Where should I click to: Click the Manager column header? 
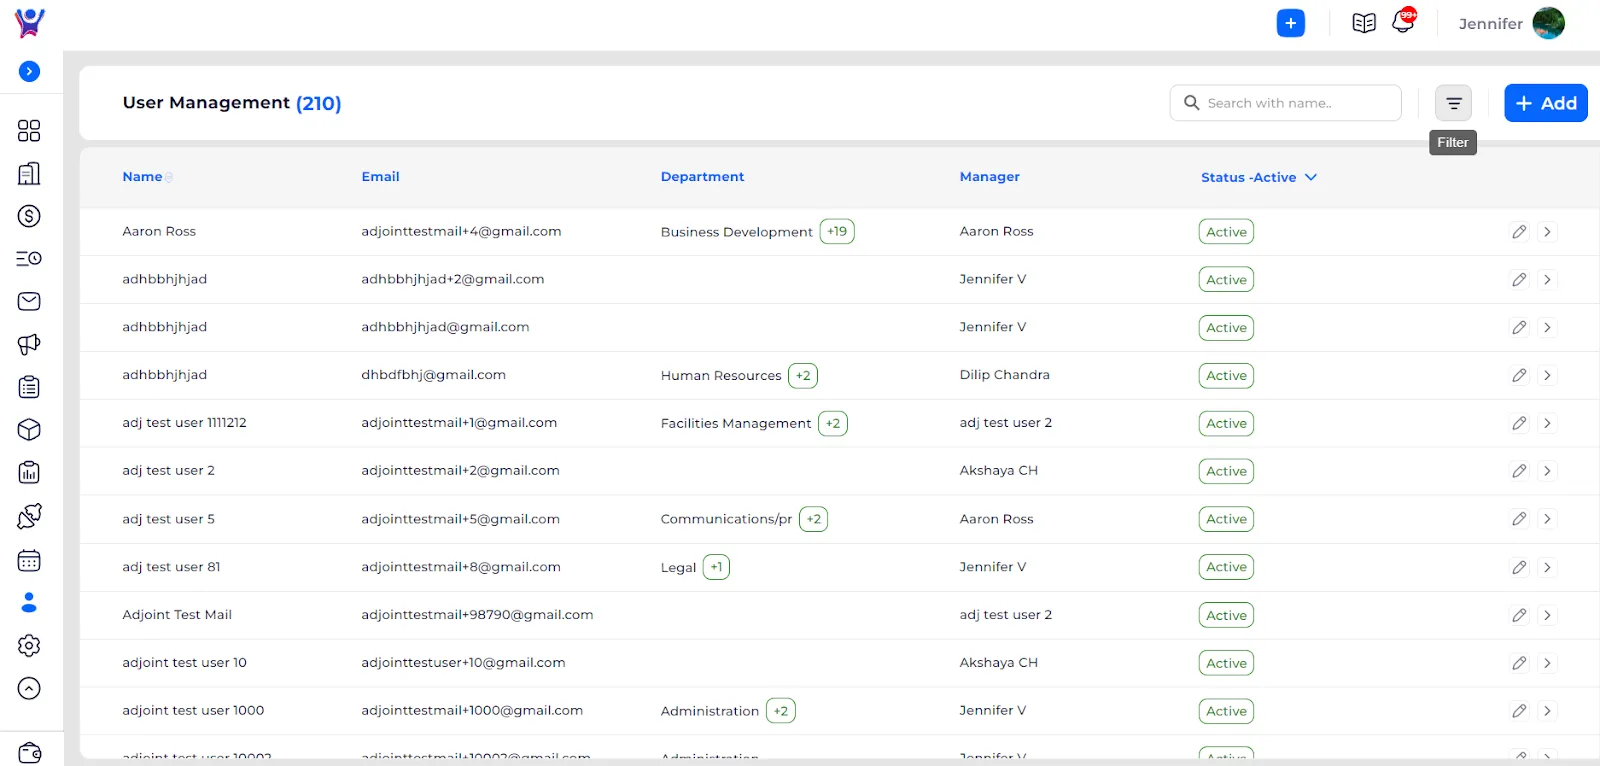click(989, 177)
